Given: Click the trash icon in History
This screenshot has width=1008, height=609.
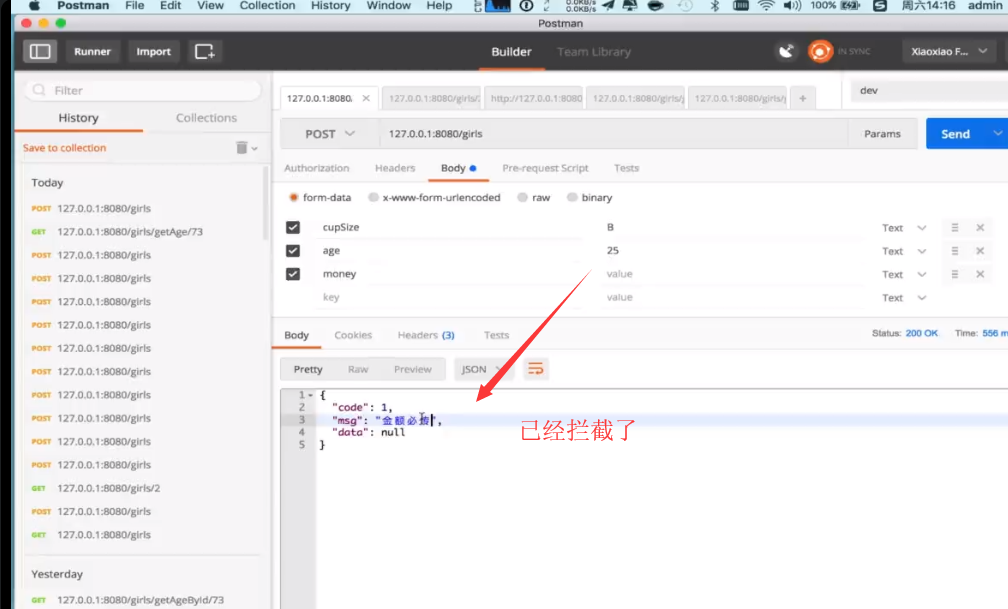Looking at the screenshot, I should 241,148.
